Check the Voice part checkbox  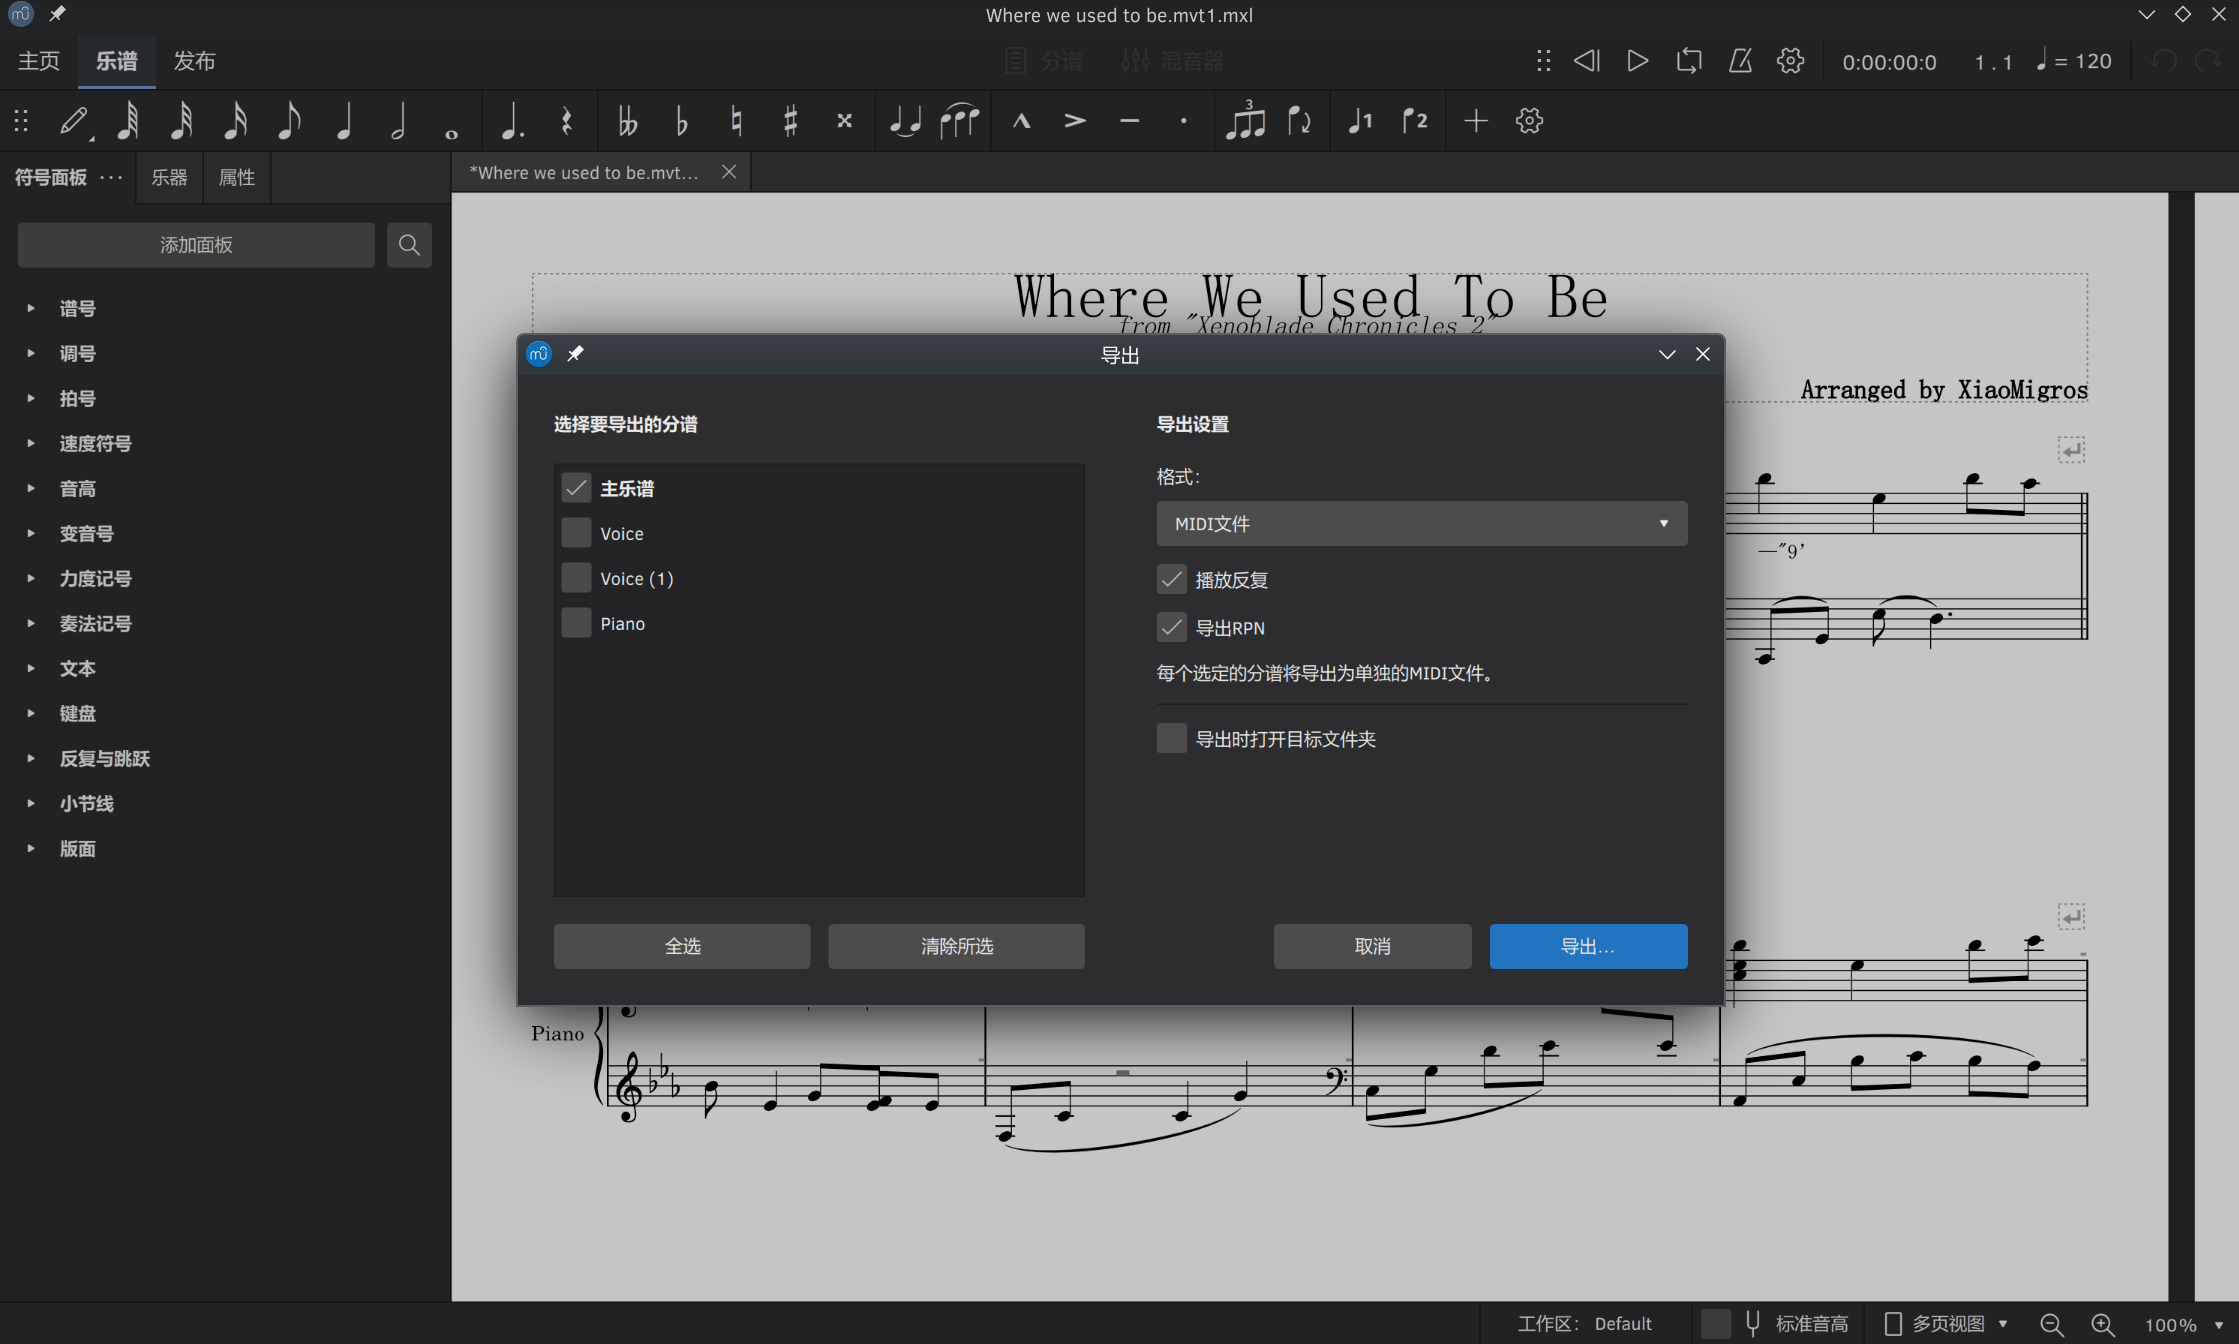click(576, 533)
